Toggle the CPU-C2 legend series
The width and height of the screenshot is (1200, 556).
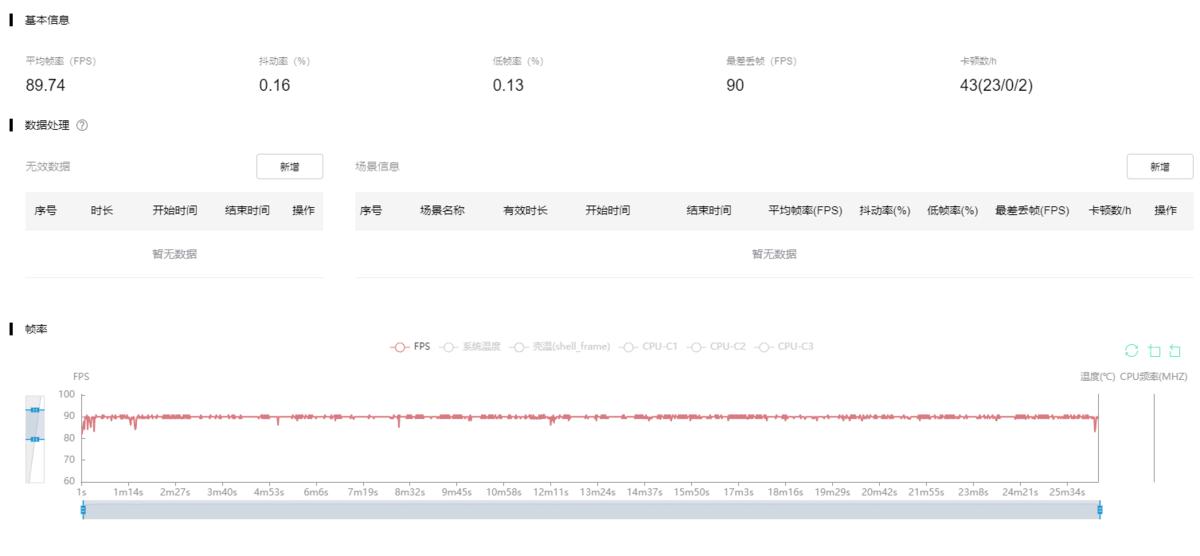[716, 347]
